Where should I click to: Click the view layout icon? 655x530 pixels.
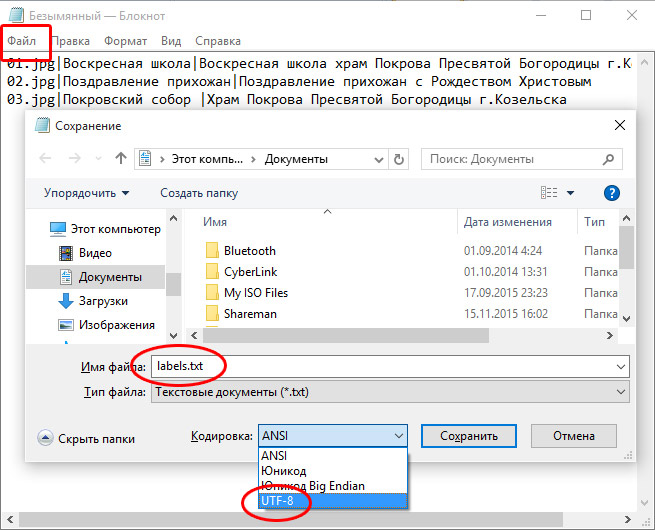click(549, 193)
